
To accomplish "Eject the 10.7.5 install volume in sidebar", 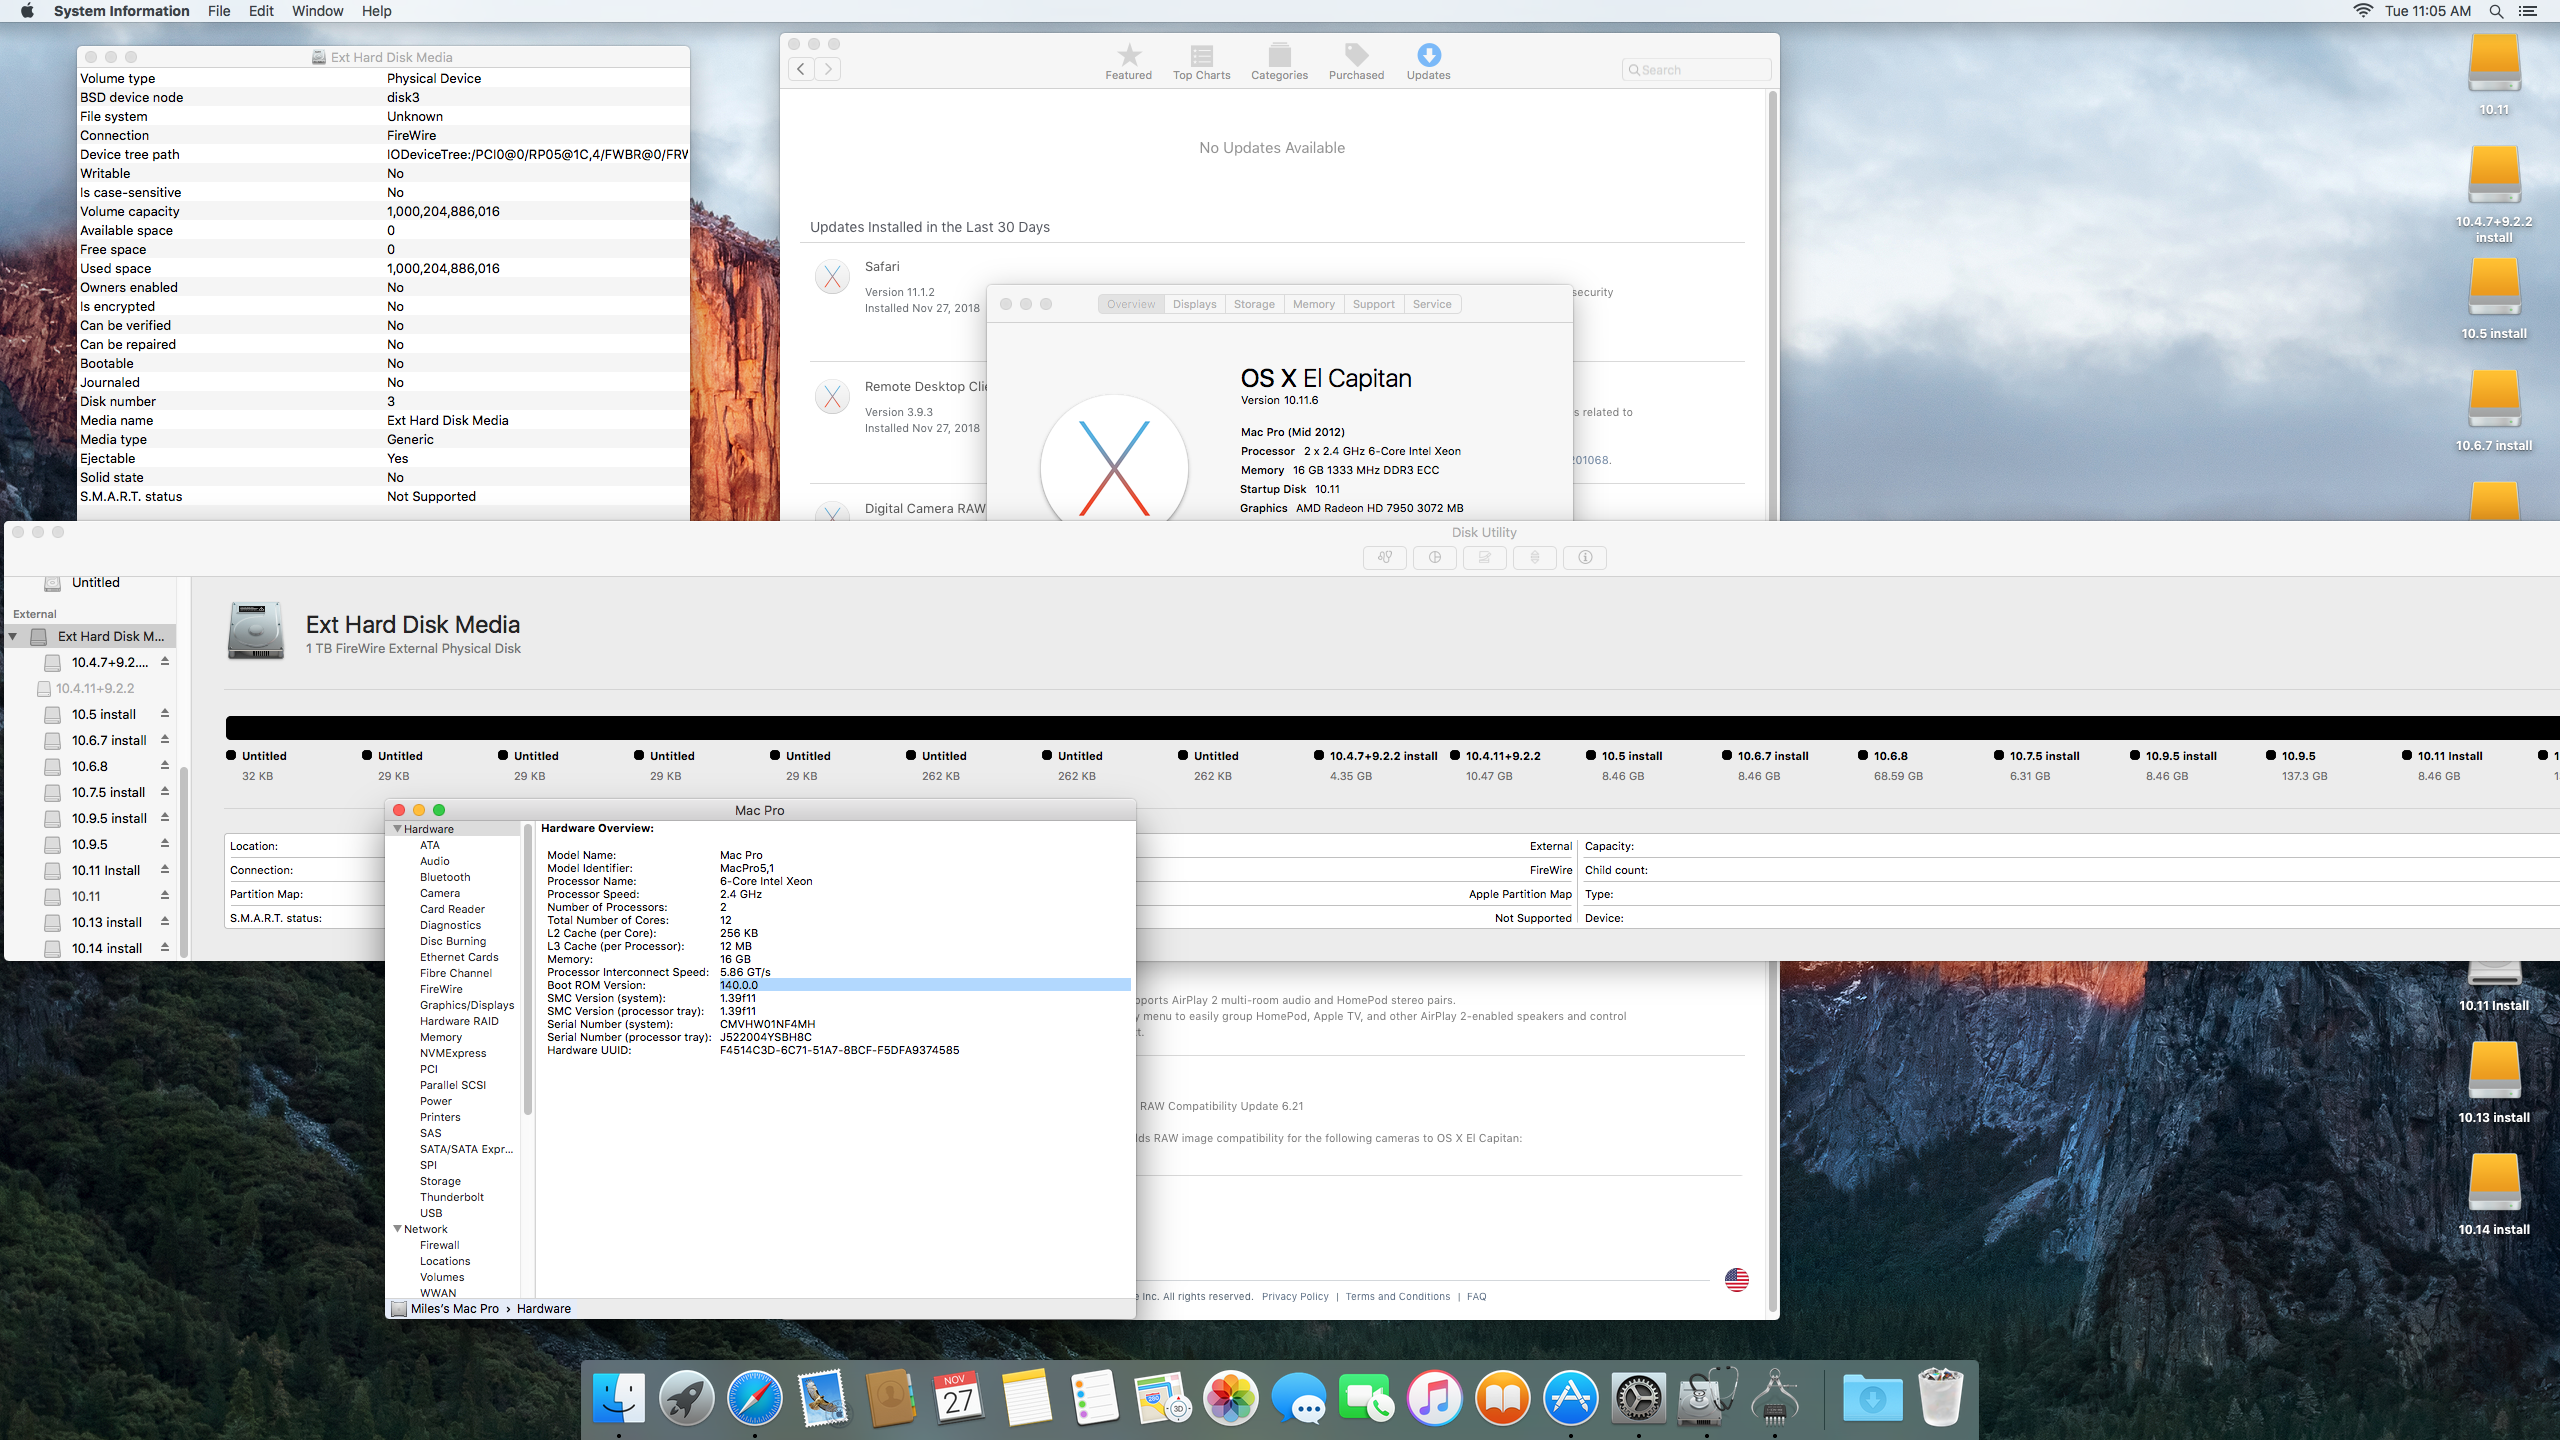I will 165,792.
